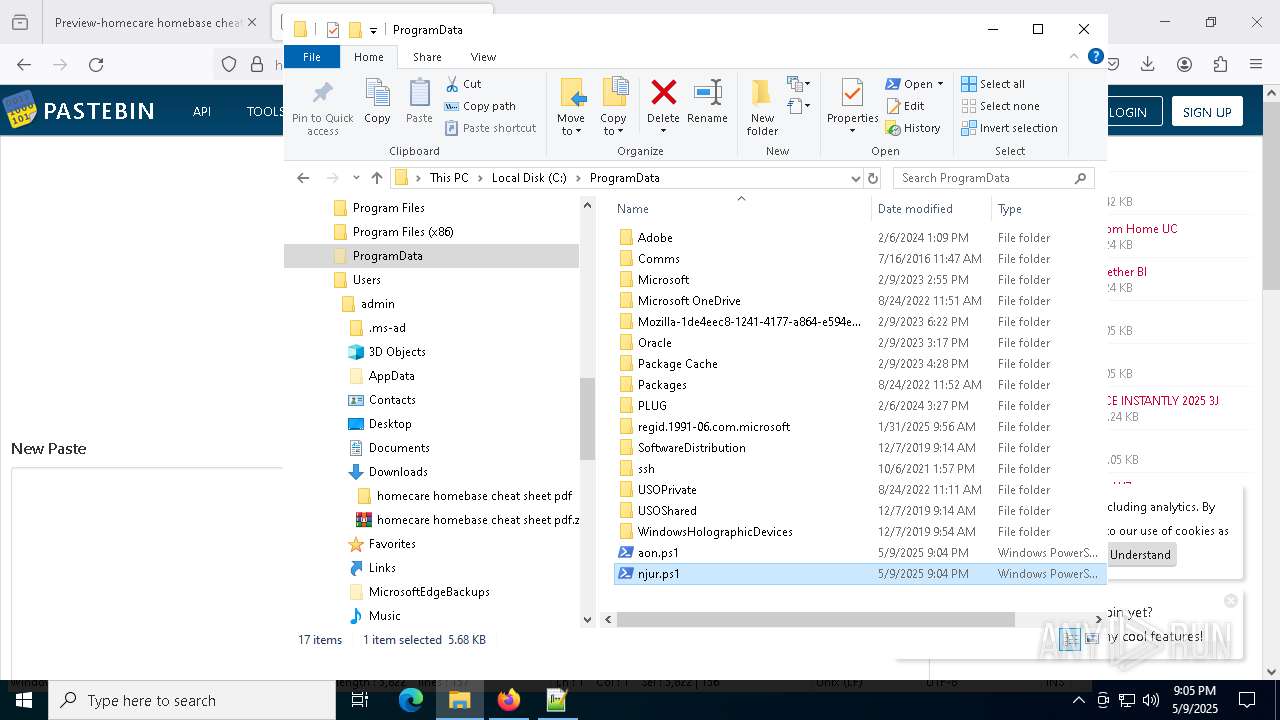This screenshot has width=1280, height=720.
Task: Click the Copy icon in Clipboard group
Action: 377,101
